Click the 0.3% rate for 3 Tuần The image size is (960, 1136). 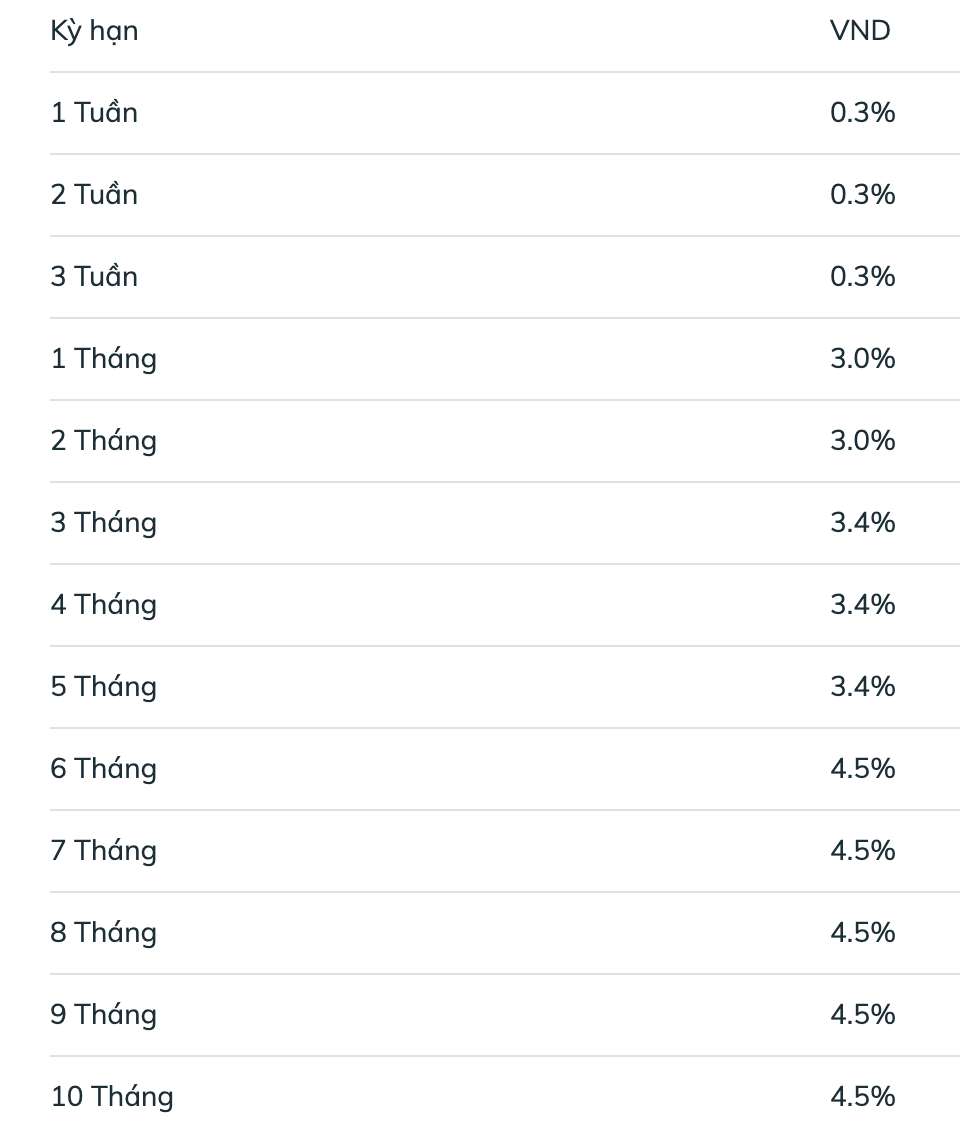[x=862, y=276]
